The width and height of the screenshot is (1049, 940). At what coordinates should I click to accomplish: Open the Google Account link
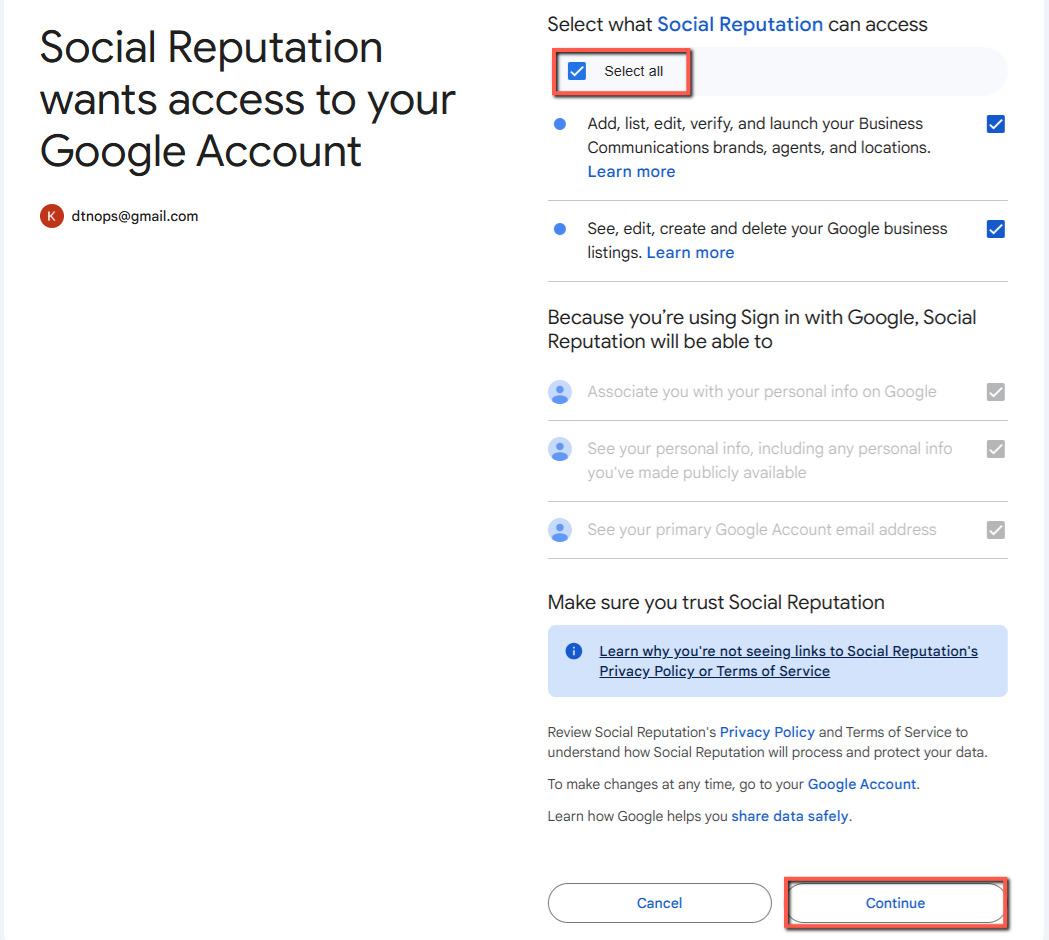click(862, 784)
